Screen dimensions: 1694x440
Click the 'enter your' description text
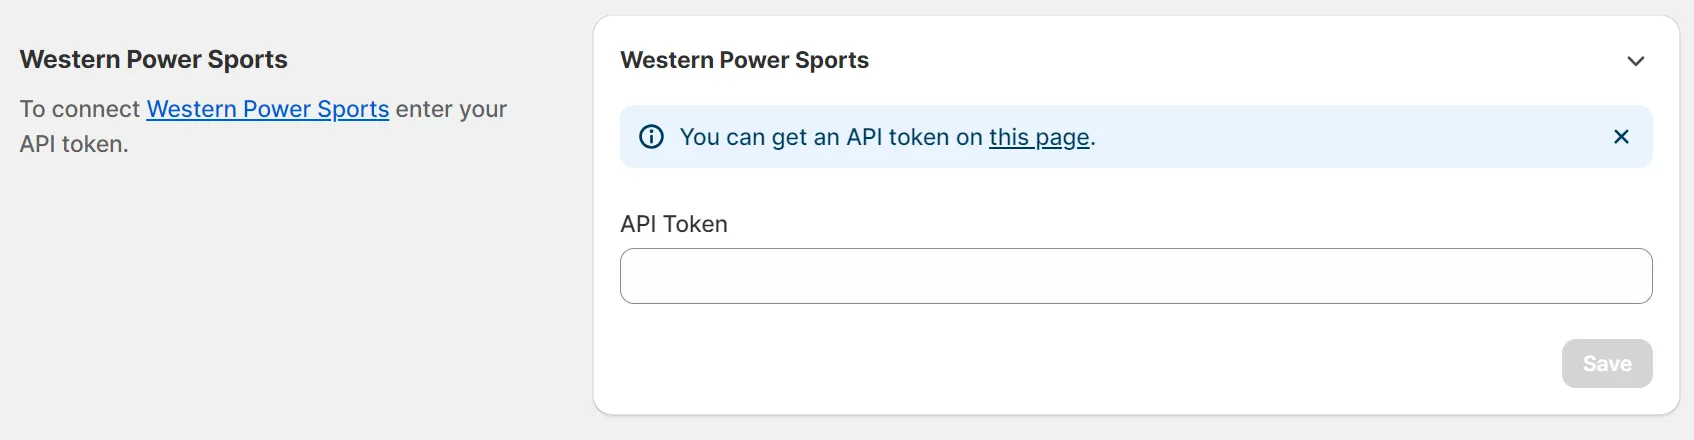pyautogui.click(x=451, y=109)
